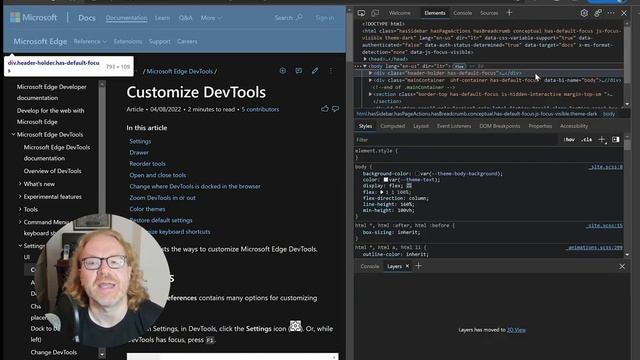Toggle the .cls class editor button
Image resolution: width=640 pixels, height=360 pixels.
click(587, 140)
